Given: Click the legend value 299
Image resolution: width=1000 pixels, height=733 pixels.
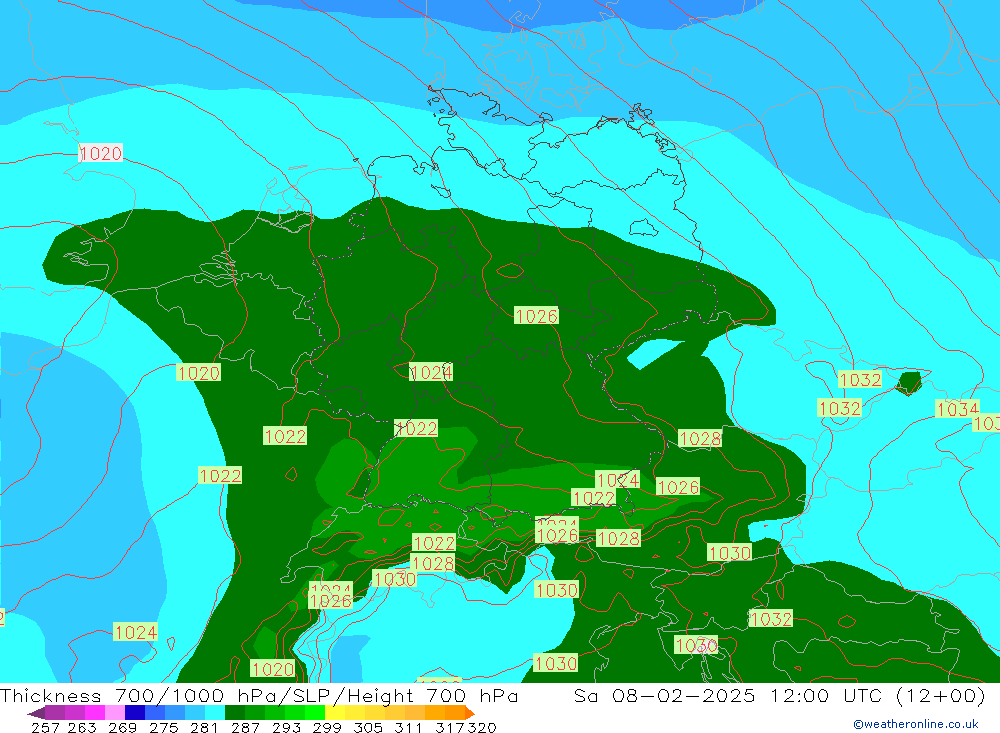Looking at the screenshot, I should (327, 727).
